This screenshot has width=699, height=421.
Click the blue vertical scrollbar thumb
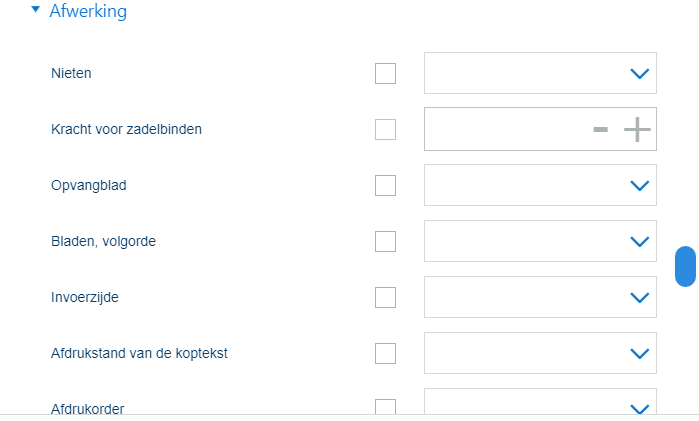[x=685, y=266]
